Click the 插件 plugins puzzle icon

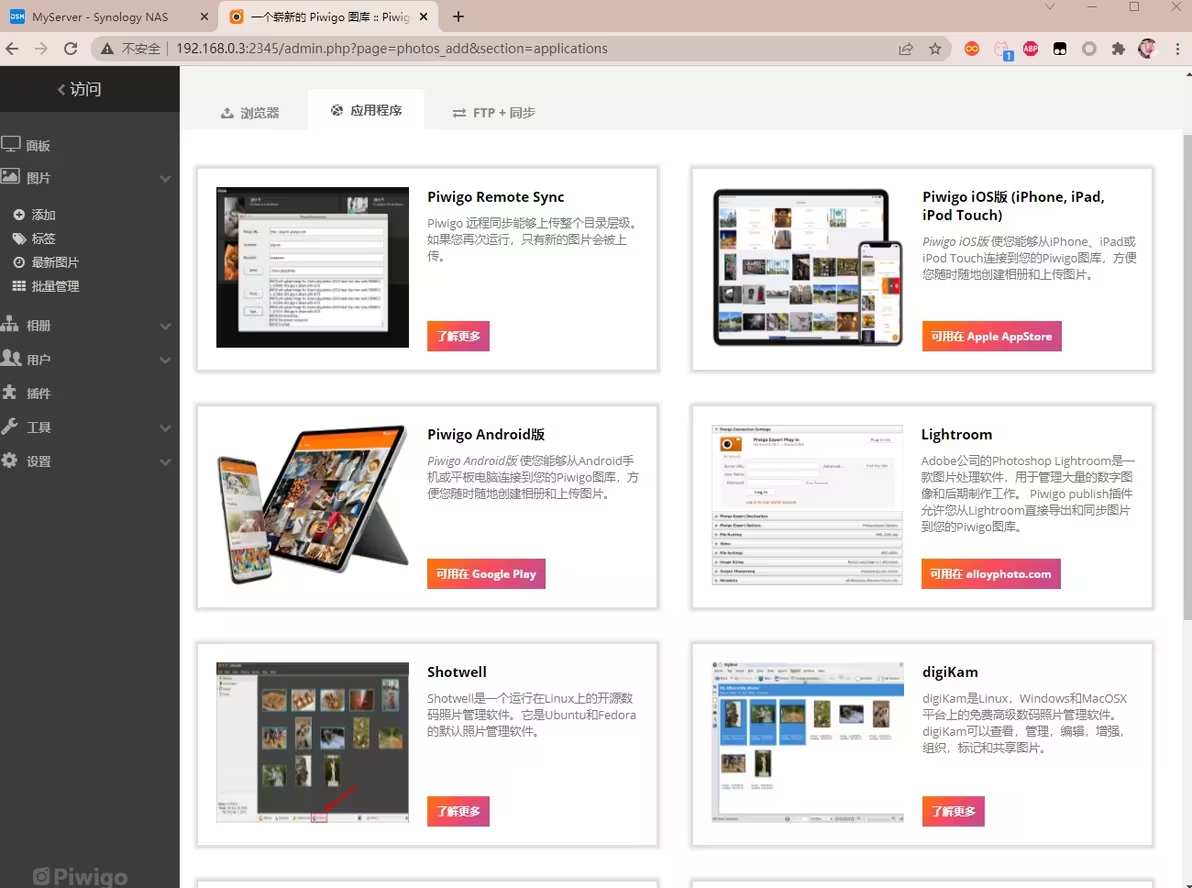click(11, 393)
